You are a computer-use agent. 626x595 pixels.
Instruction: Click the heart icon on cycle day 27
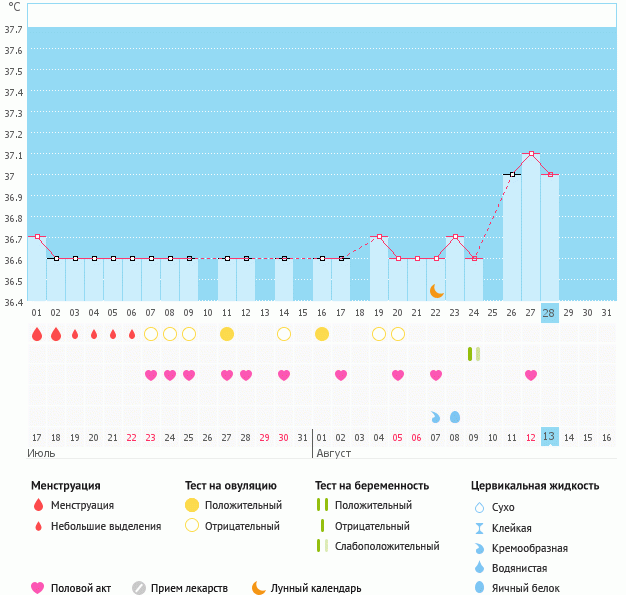pyautogui.click(x=531, y=375)
